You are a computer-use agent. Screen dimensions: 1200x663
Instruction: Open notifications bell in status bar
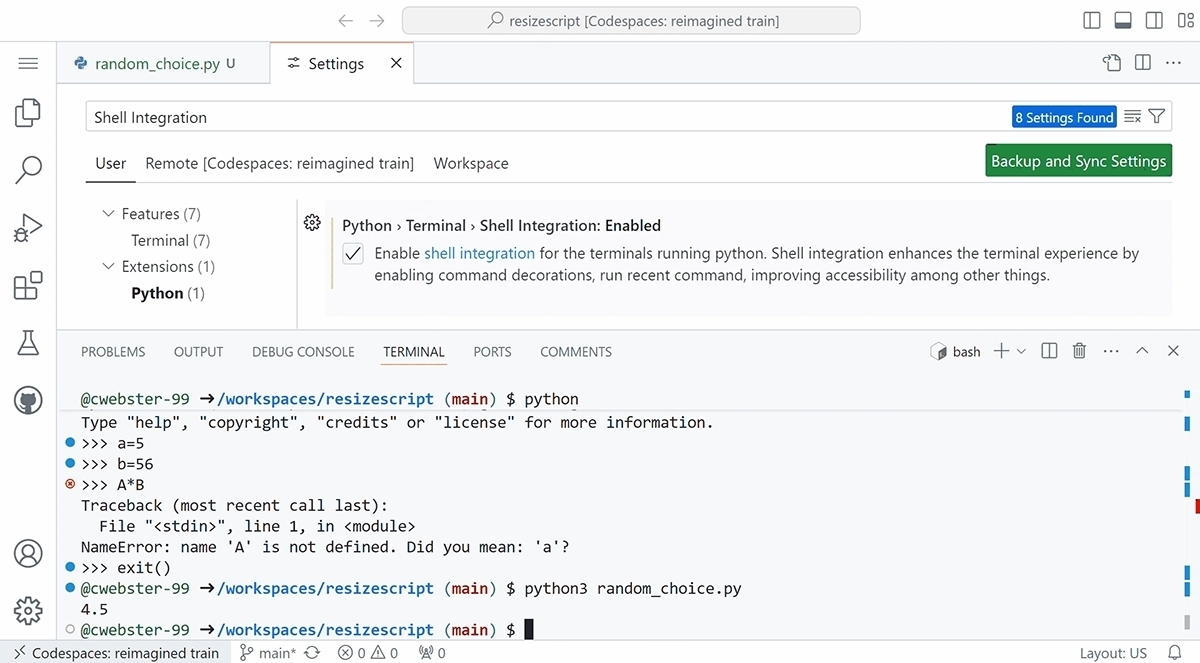tap(1175, 653)
